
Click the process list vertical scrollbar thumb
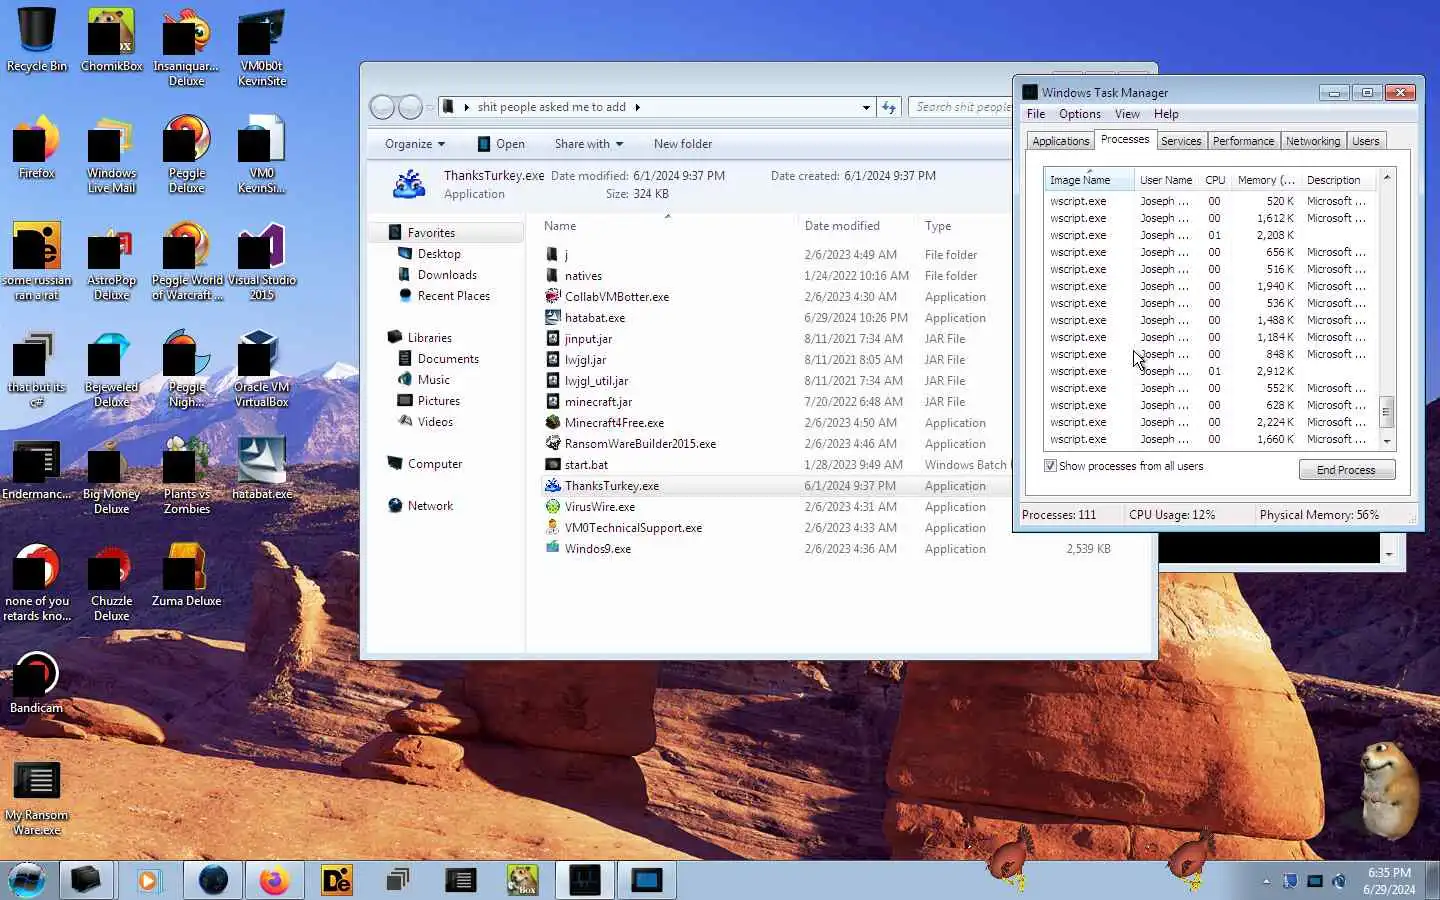click(x=1386, y=411)
